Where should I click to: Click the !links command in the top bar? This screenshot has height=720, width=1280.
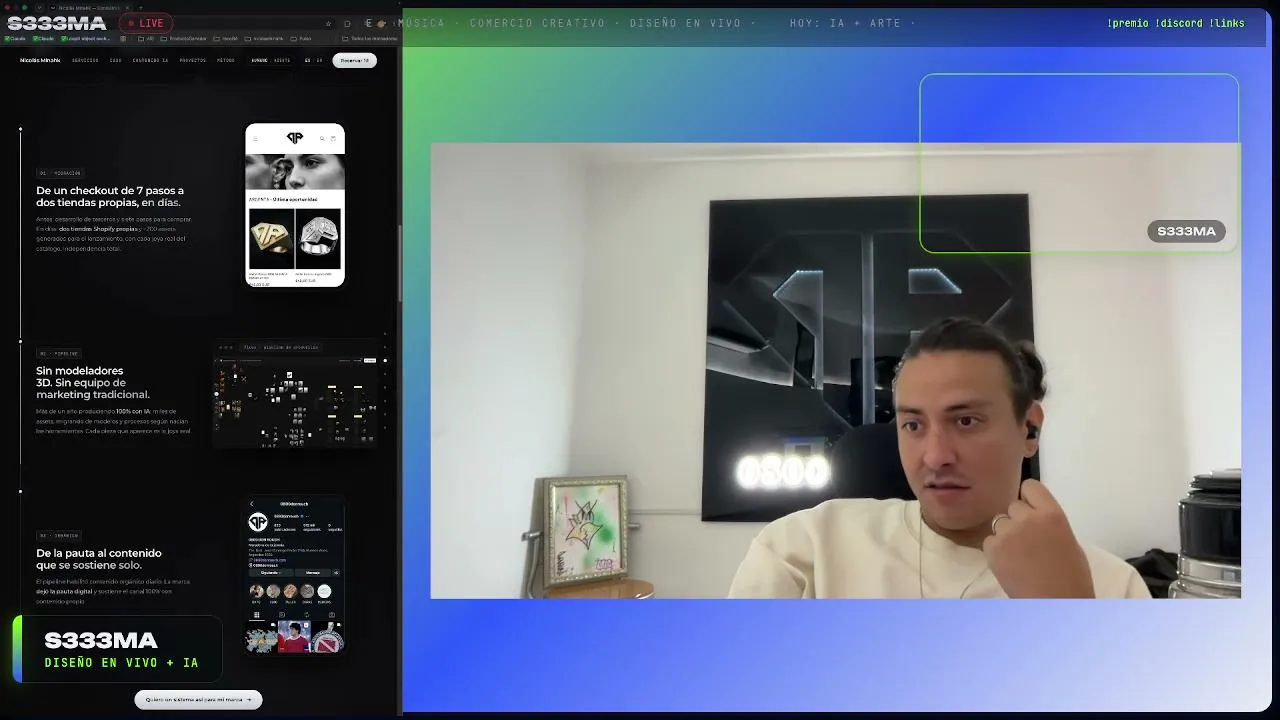1227,23
